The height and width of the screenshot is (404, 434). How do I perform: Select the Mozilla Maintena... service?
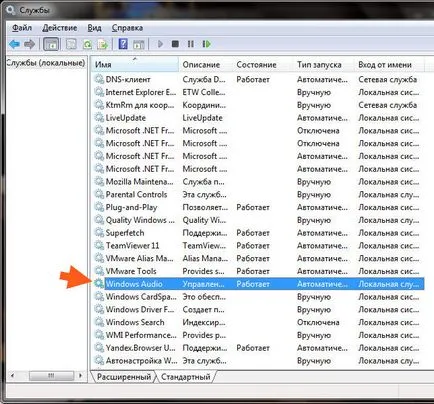(x=139, y=182)
